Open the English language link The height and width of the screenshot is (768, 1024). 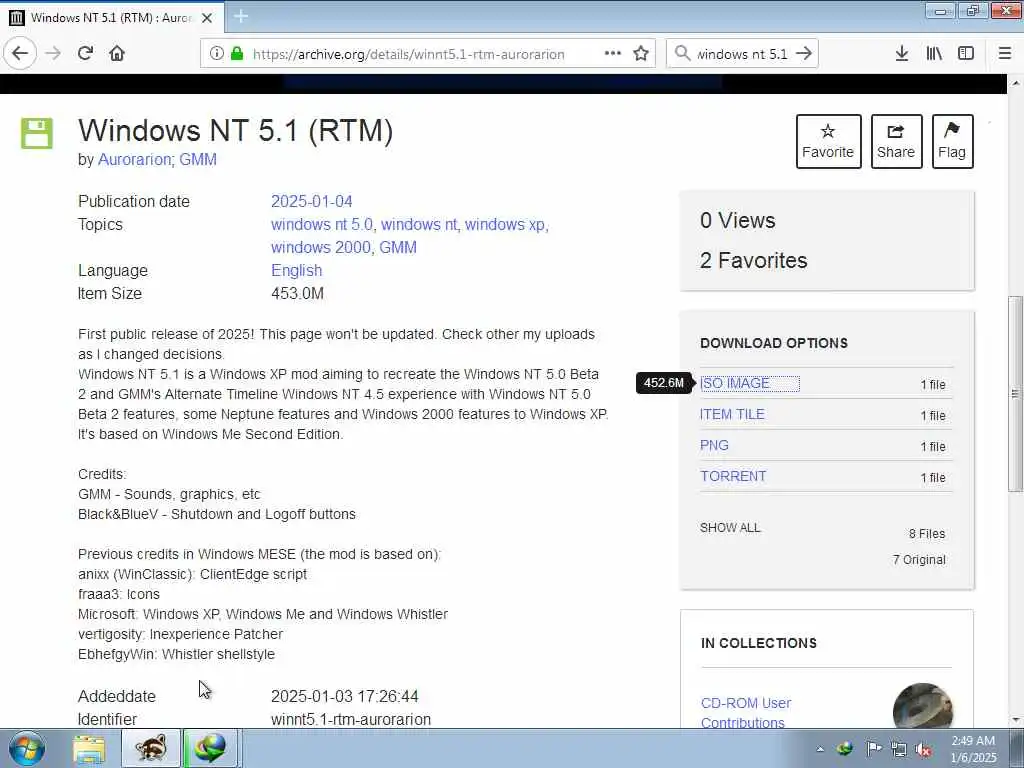pos(296,270)
